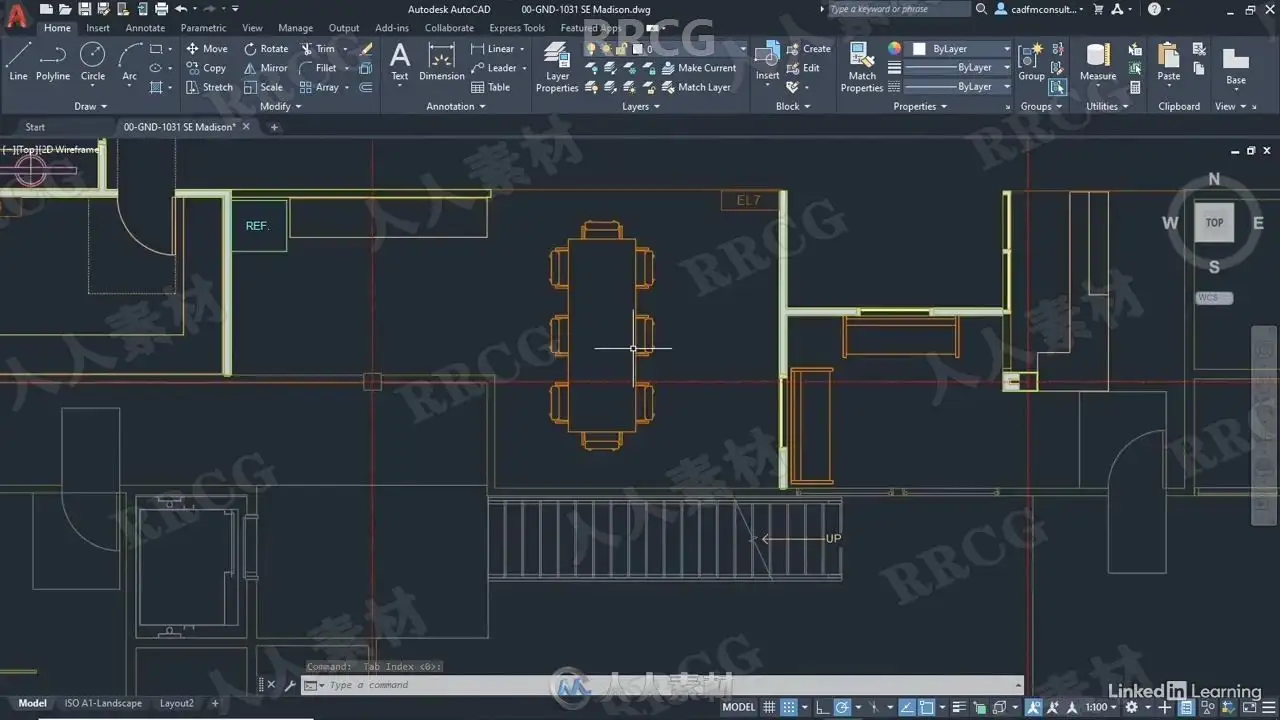Expand the Properties panel
Viewport: 1280px width, 720px height.
(920, 106)
